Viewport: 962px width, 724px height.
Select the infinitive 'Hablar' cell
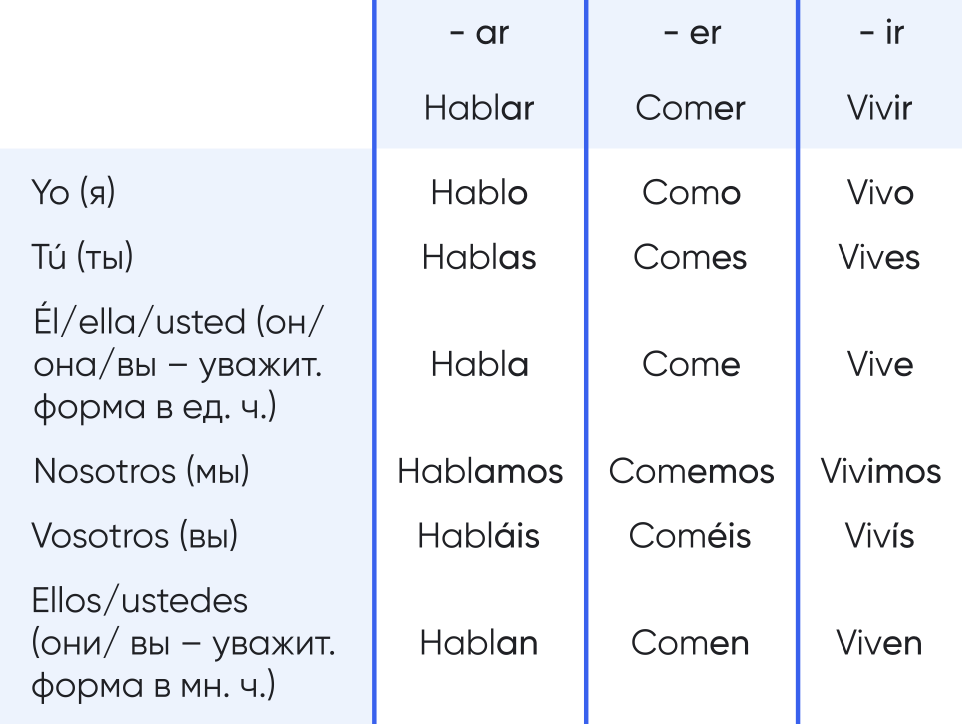pos(479,108)
